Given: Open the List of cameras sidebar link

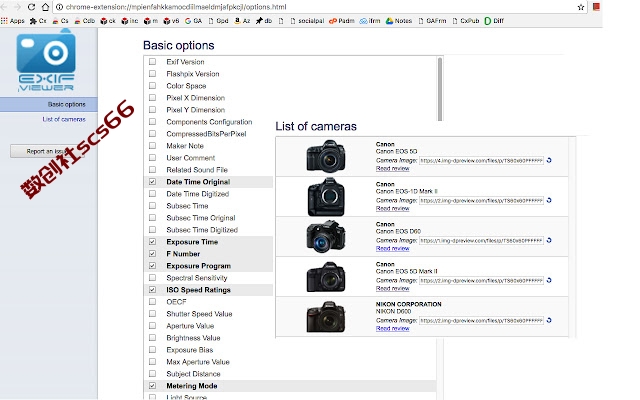Looking at the screenshot, I should pyautogui.click(x=64, y=119).
